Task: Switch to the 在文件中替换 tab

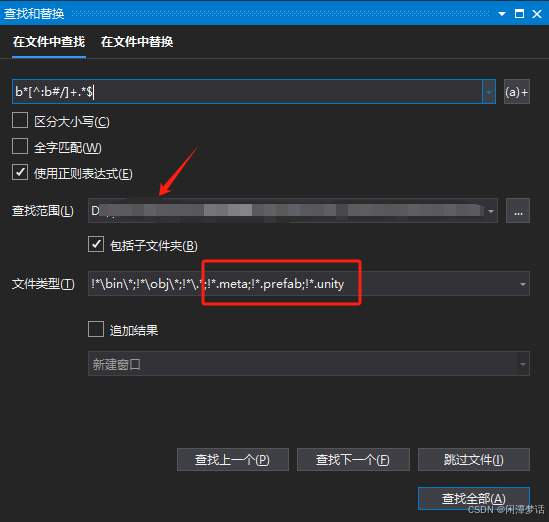Action: 137,42
